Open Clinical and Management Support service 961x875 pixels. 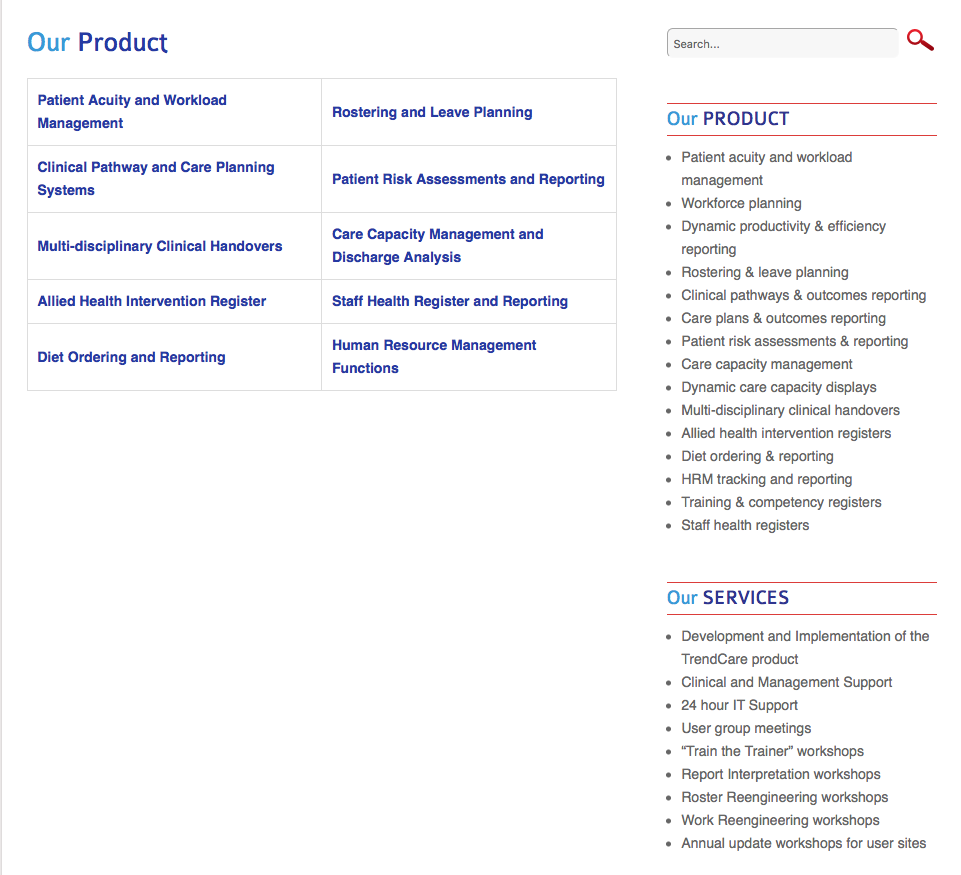pos(787,682)
